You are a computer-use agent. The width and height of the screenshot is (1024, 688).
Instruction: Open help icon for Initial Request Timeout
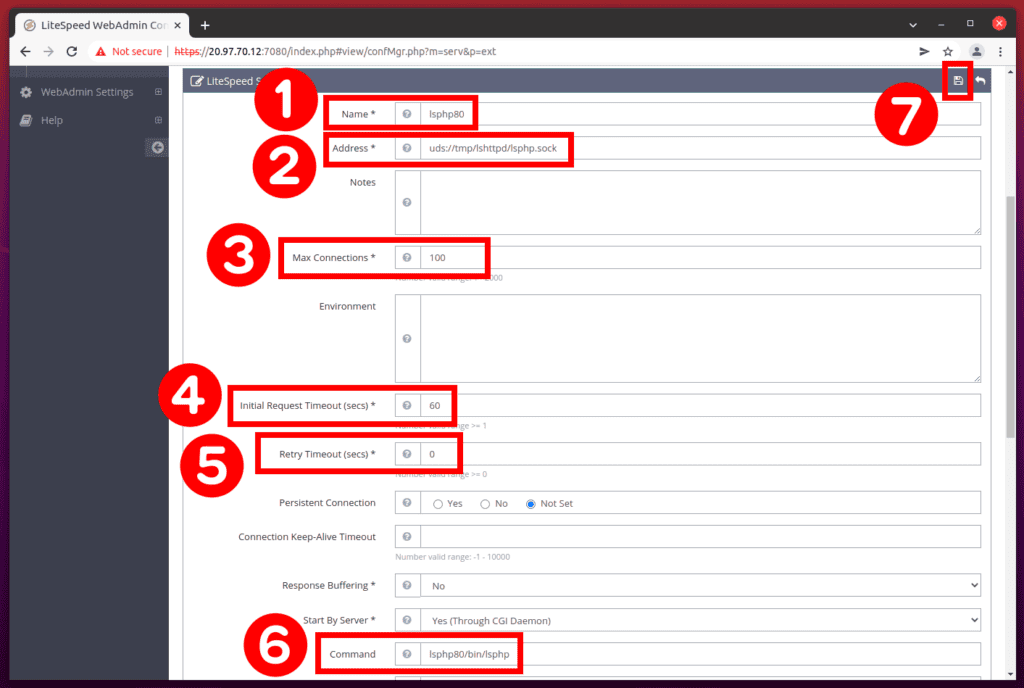click(407, 405)
